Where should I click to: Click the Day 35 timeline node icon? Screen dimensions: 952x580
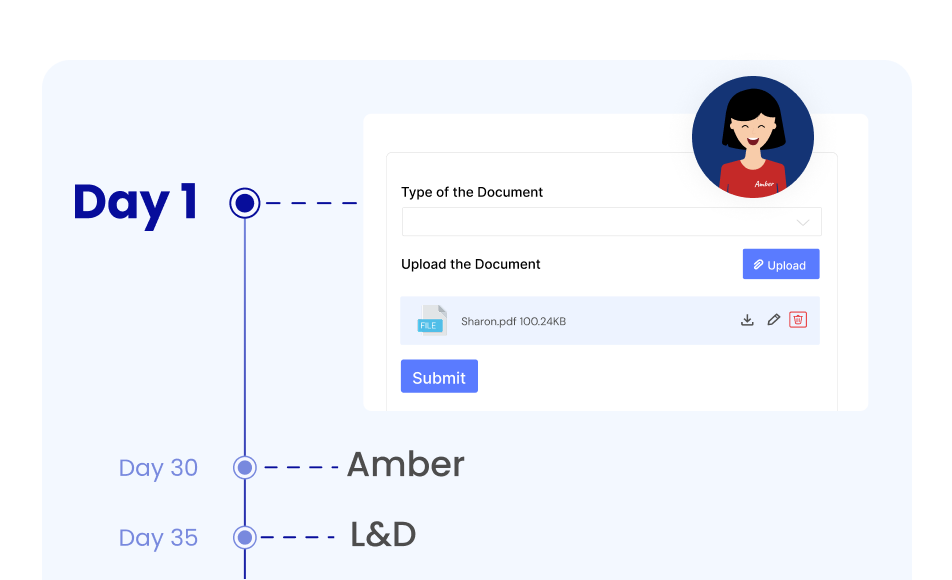click(x=243, y=538)
